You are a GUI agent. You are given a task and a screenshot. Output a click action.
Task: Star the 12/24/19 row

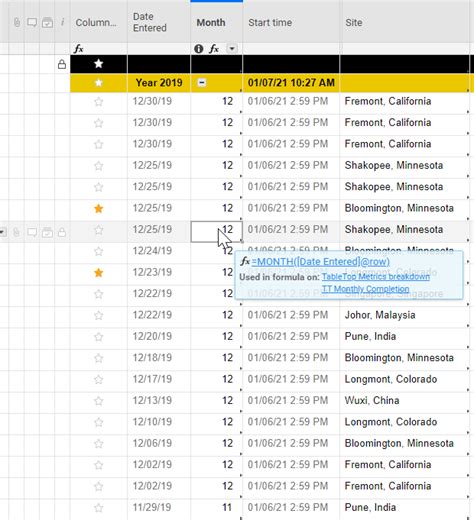98,251
